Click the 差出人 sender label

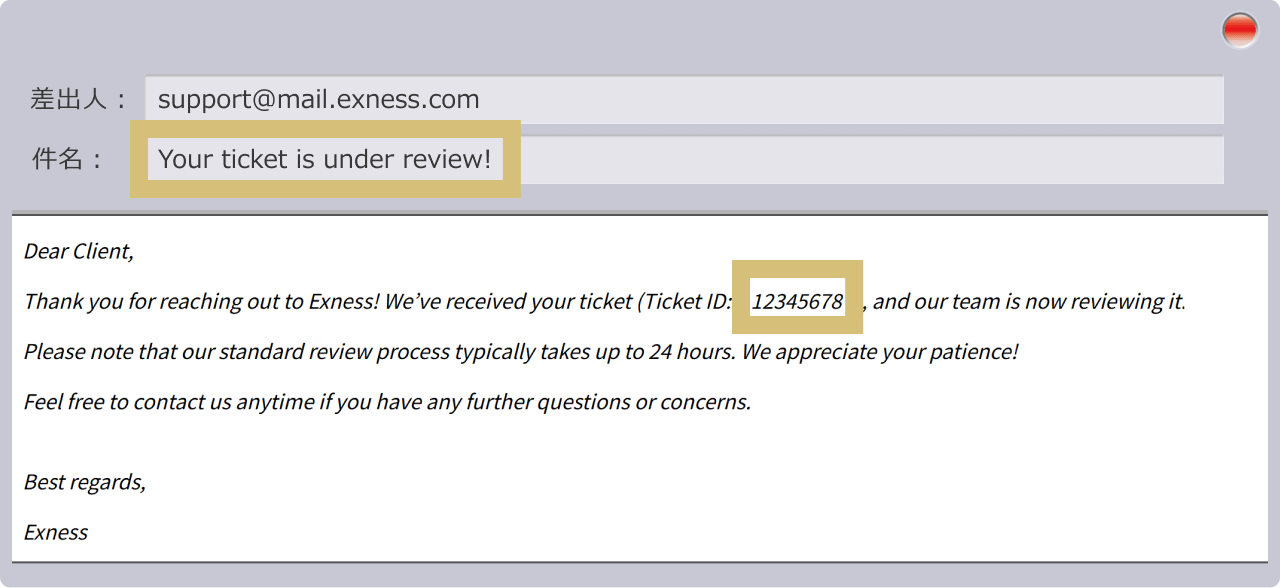pos(80,99)
